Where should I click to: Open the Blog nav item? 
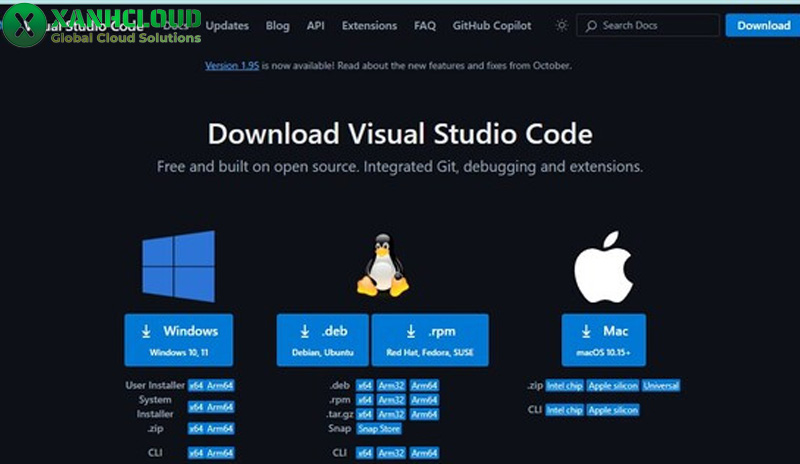click(x=278, y=26)
